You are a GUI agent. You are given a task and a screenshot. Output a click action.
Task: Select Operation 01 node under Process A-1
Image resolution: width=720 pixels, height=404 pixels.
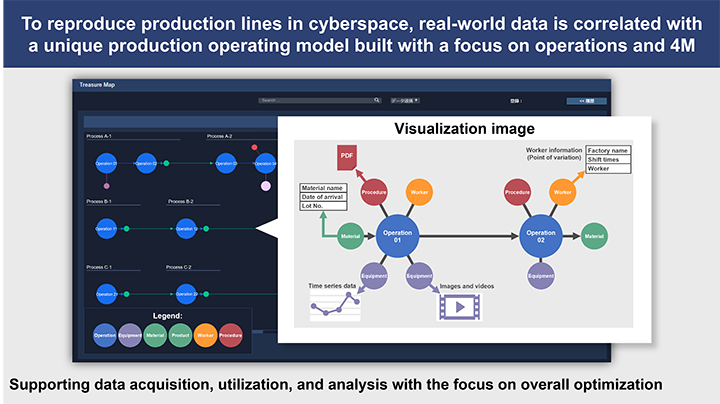[x=106, y=163]
